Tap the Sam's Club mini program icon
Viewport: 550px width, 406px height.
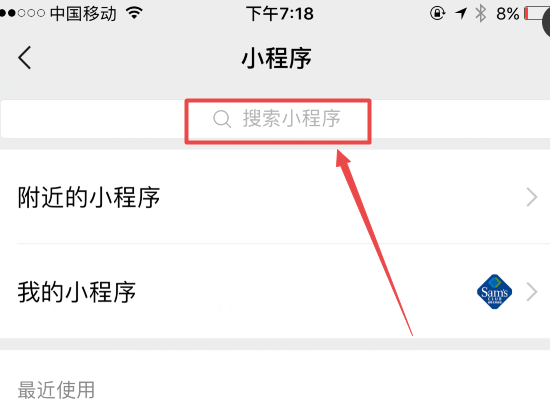tap(494, 292)
